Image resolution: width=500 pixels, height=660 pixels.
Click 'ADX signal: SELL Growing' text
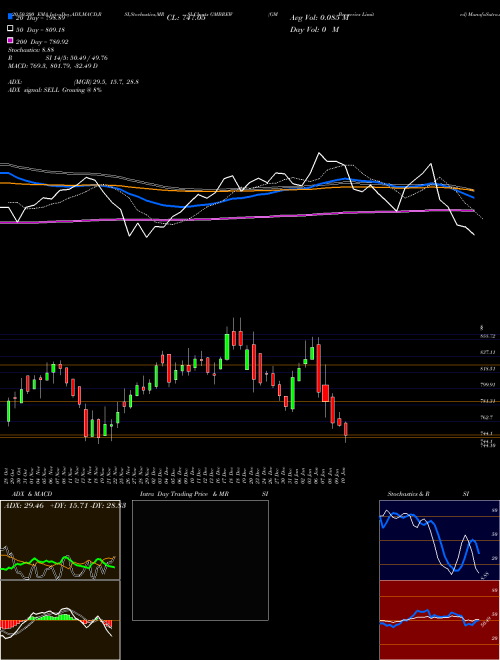click(x=55, y=90)
